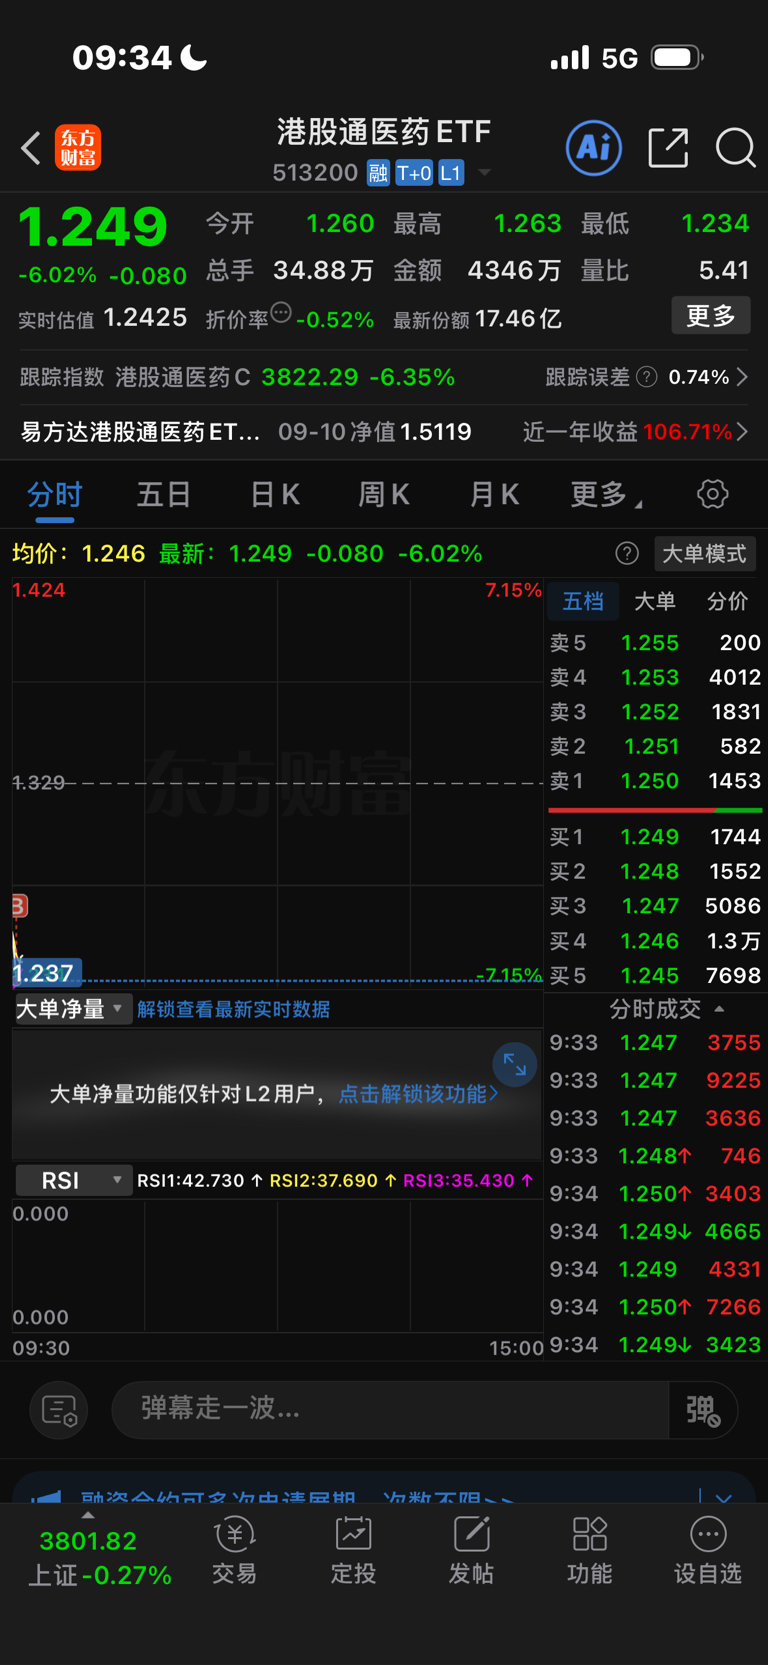Tap the 跟踪误差 question mark icon
Image resolution: width=769 pixels, height=1665 pixels.
click(647, 377)
